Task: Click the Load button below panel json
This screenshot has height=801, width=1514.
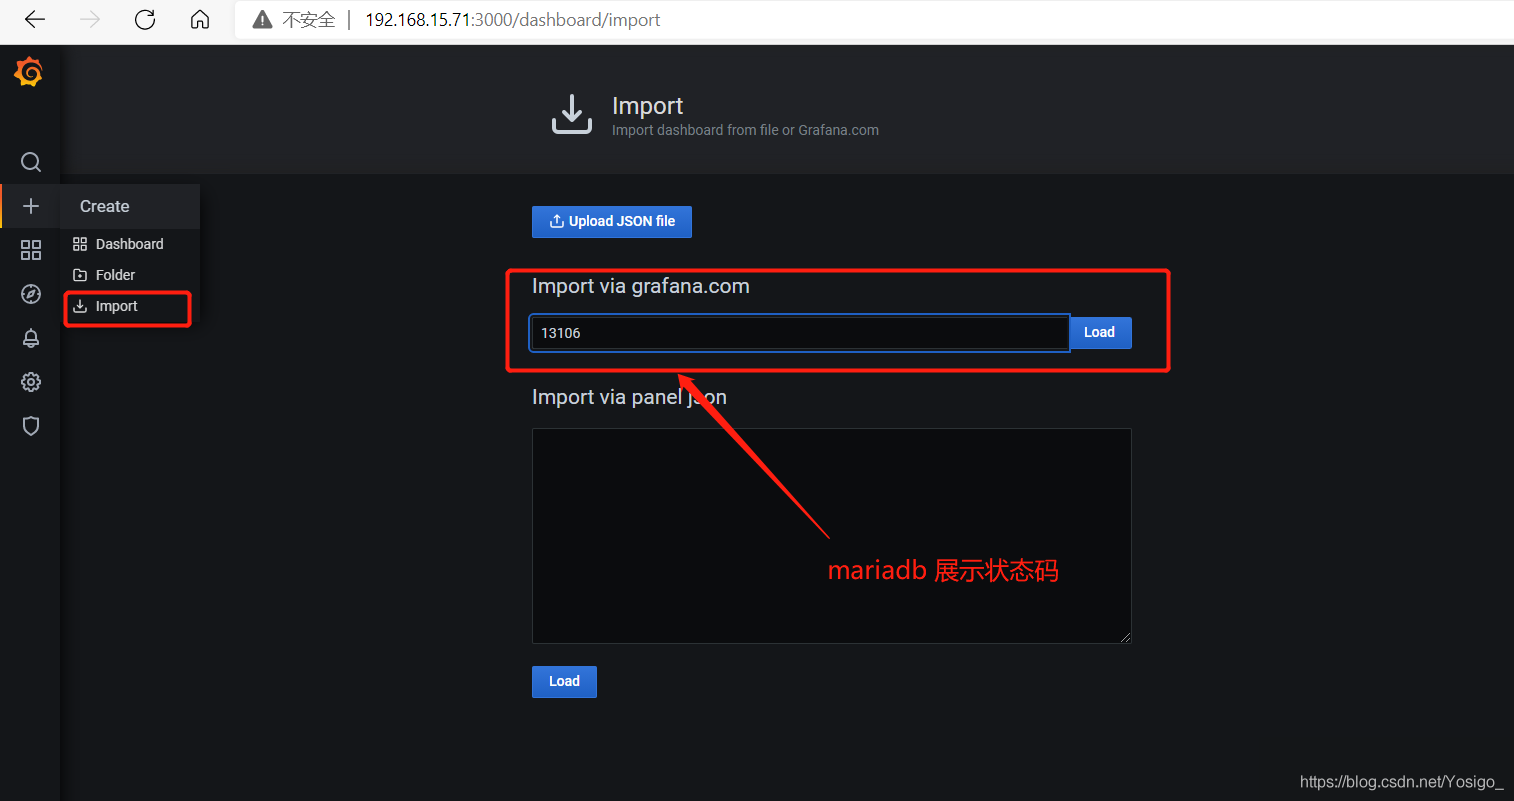Action: [x=564, y=681]
